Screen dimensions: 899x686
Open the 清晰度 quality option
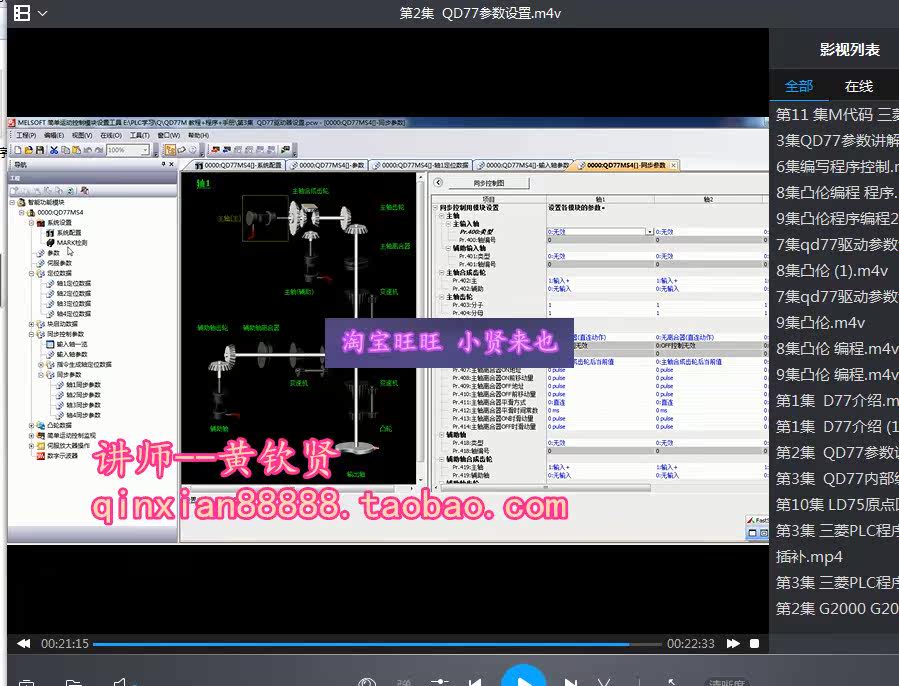point(726,683)
